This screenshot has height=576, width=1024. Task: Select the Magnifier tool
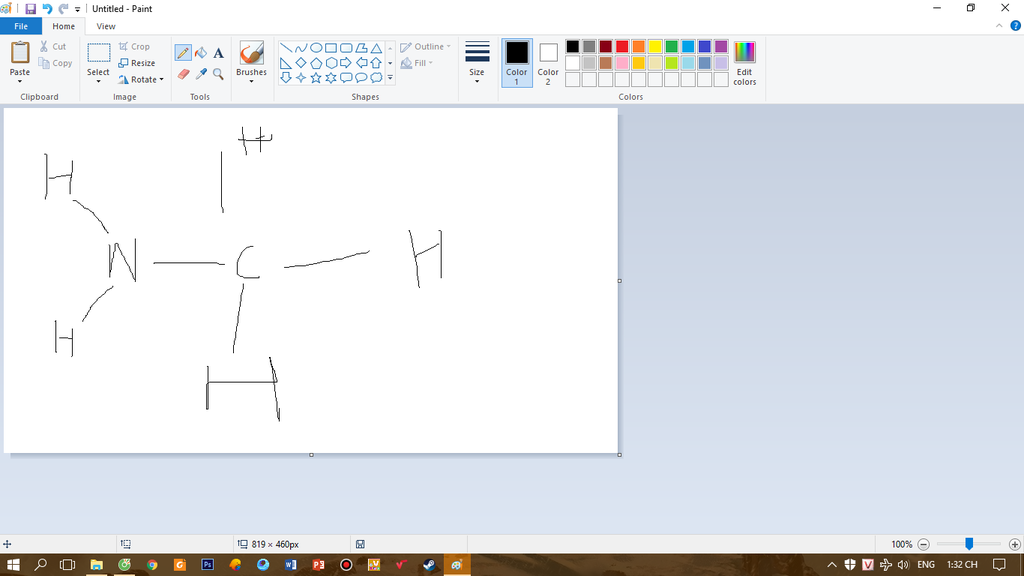tap(218, 74)
